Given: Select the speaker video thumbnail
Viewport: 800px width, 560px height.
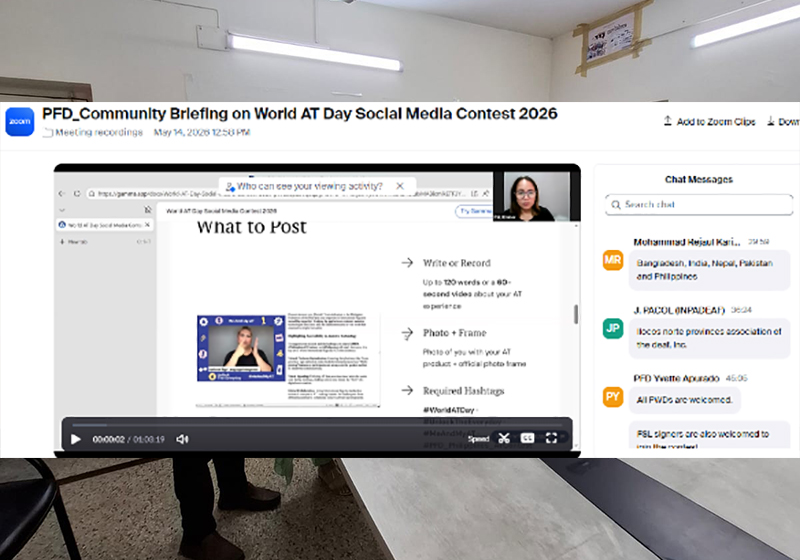Looking at the screenshot, I should pos(532,196).
